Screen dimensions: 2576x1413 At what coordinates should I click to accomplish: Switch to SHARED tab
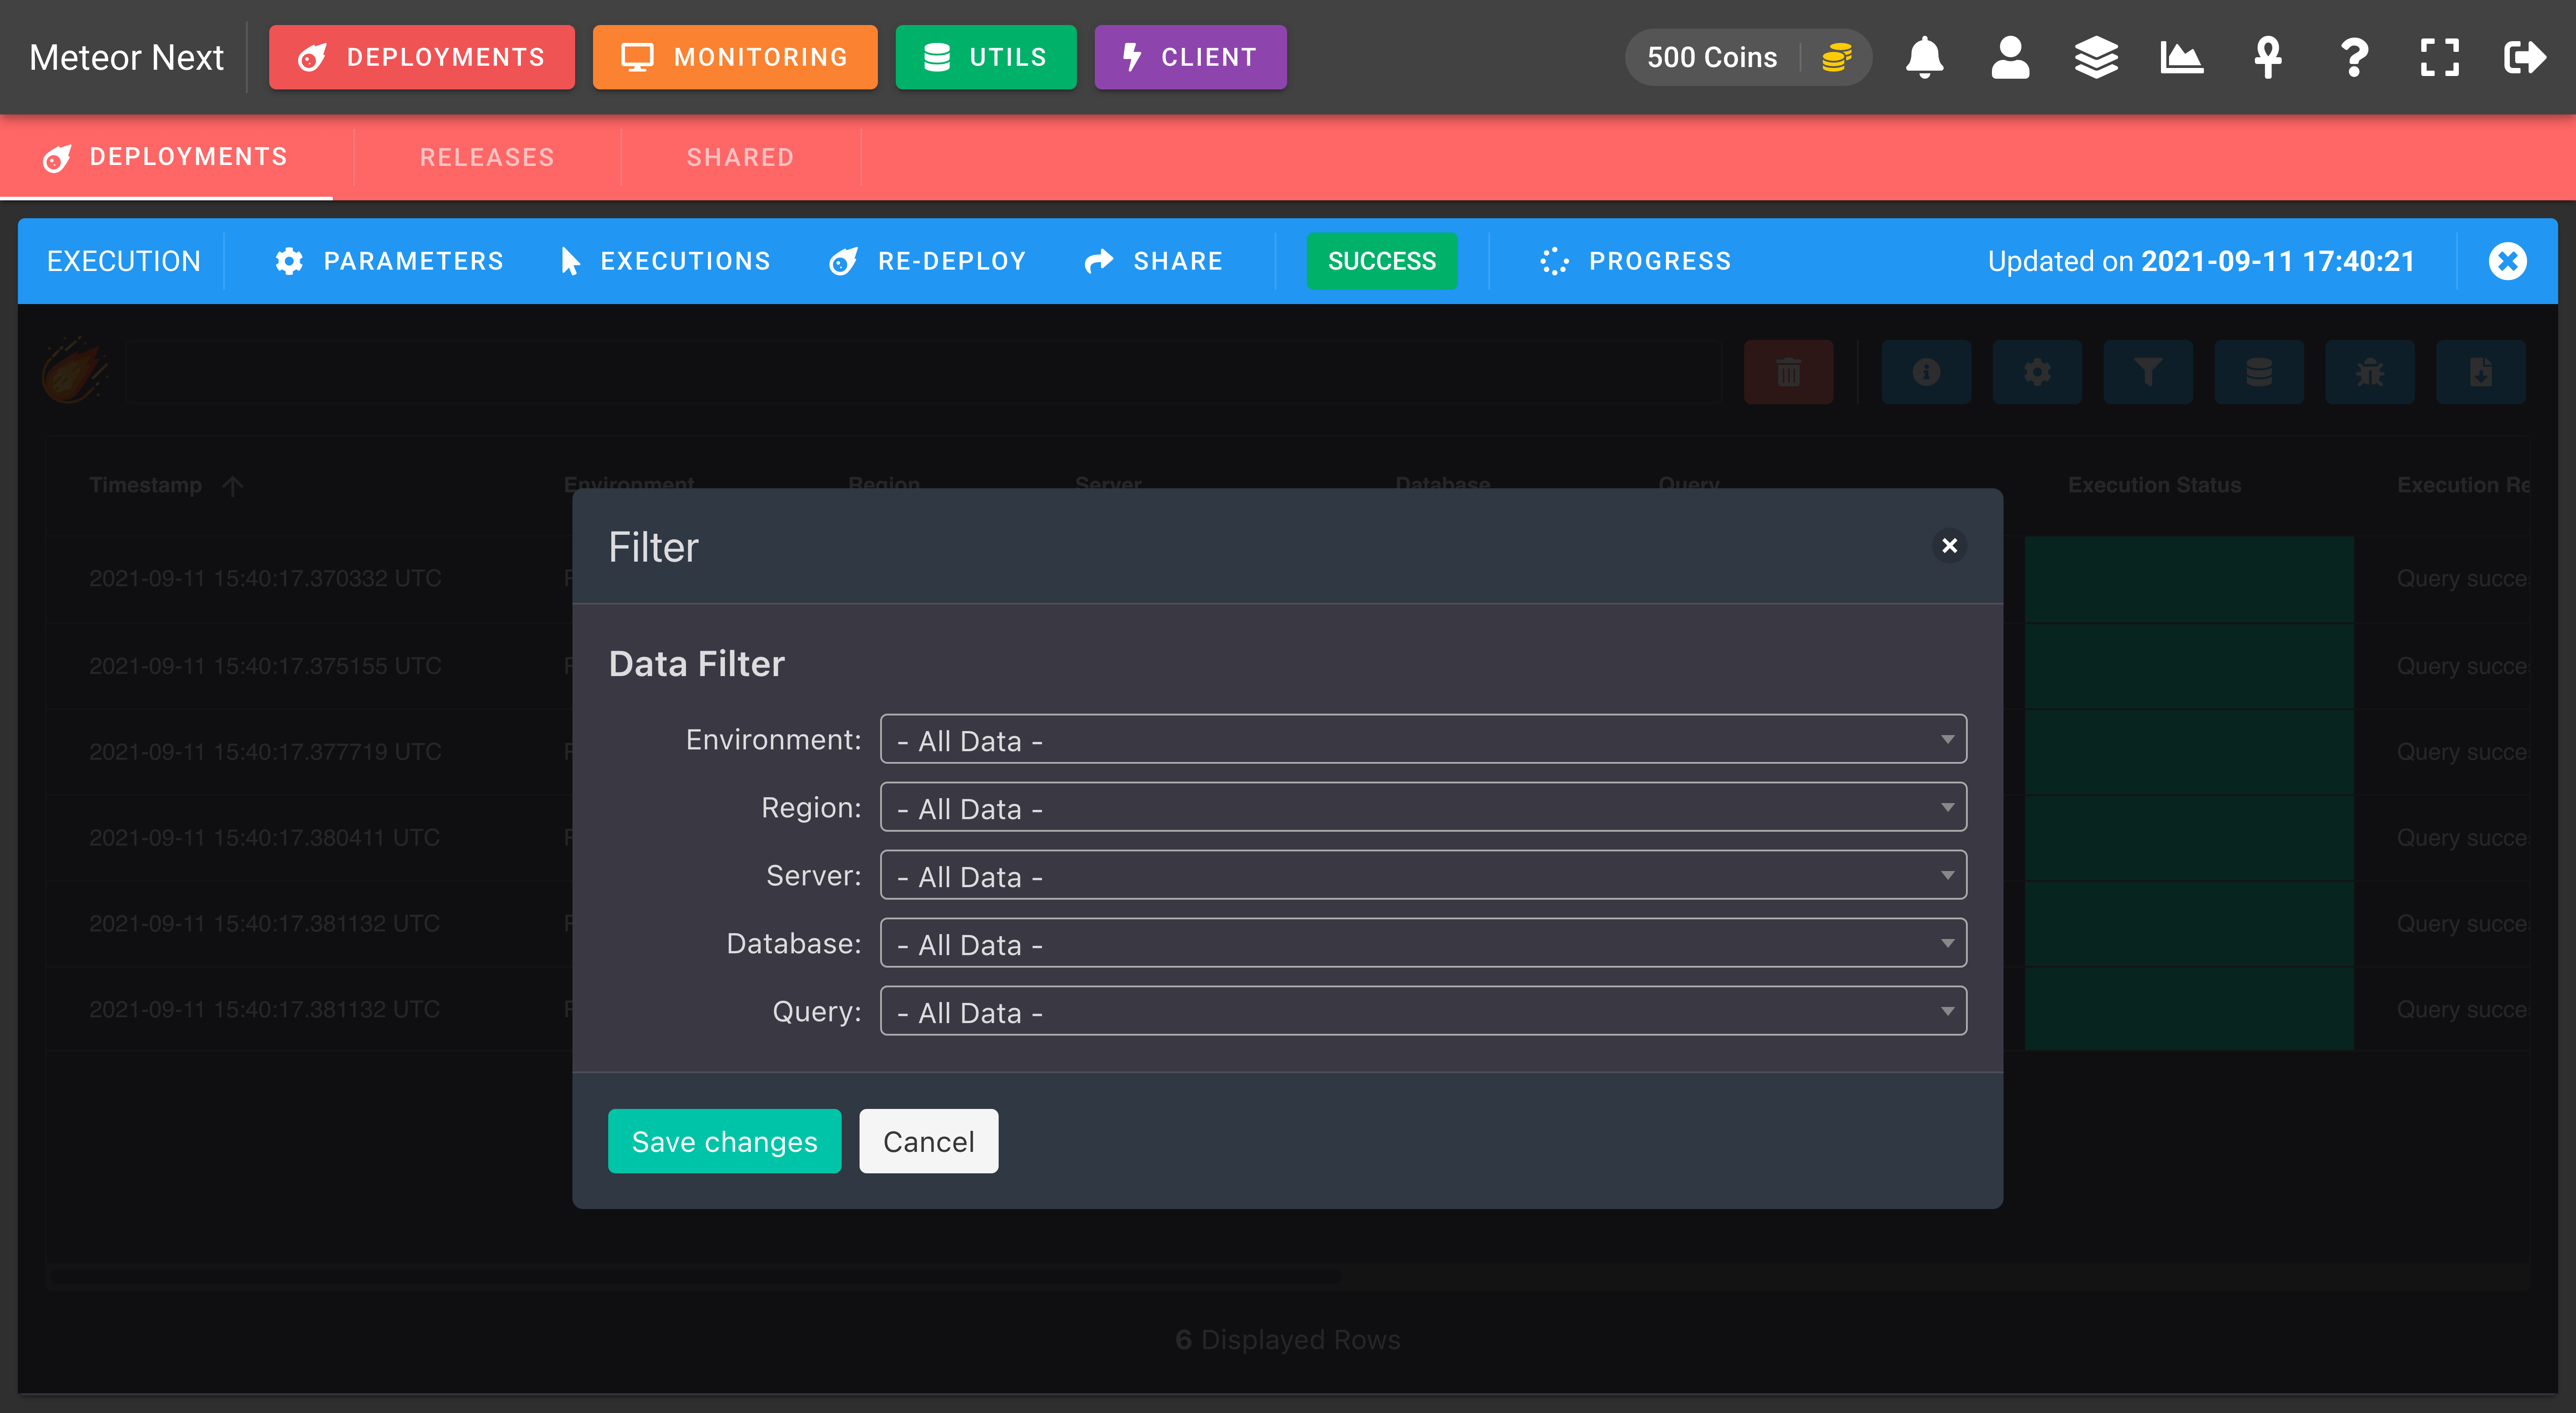740,157
